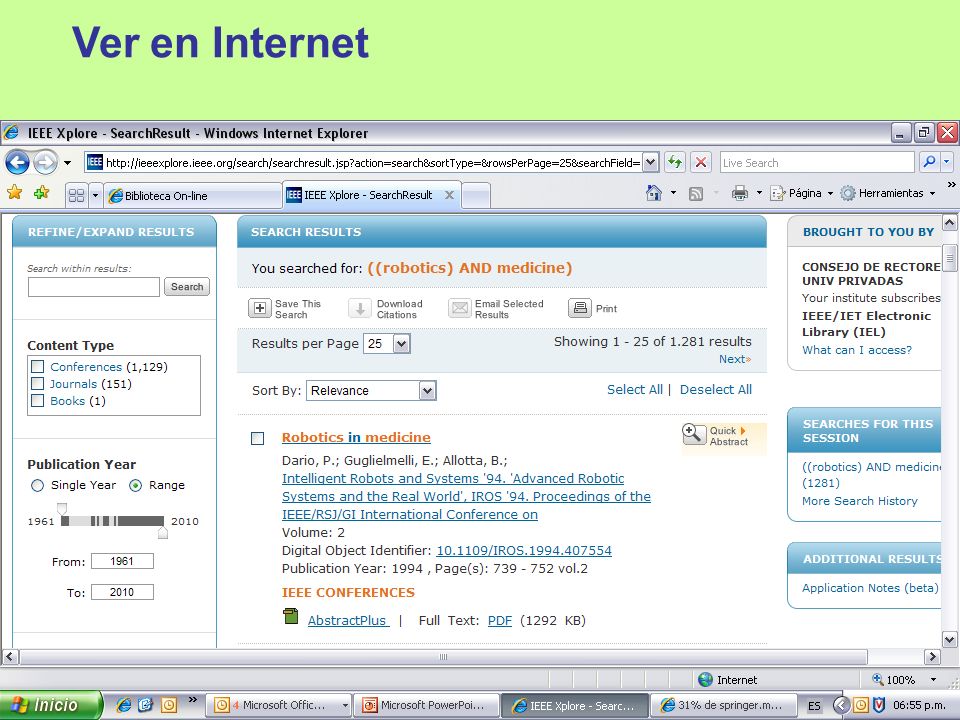Open the zoom level dropdown arrow
960x720 pixels.
pyautogui.click(x=933, y=679)
